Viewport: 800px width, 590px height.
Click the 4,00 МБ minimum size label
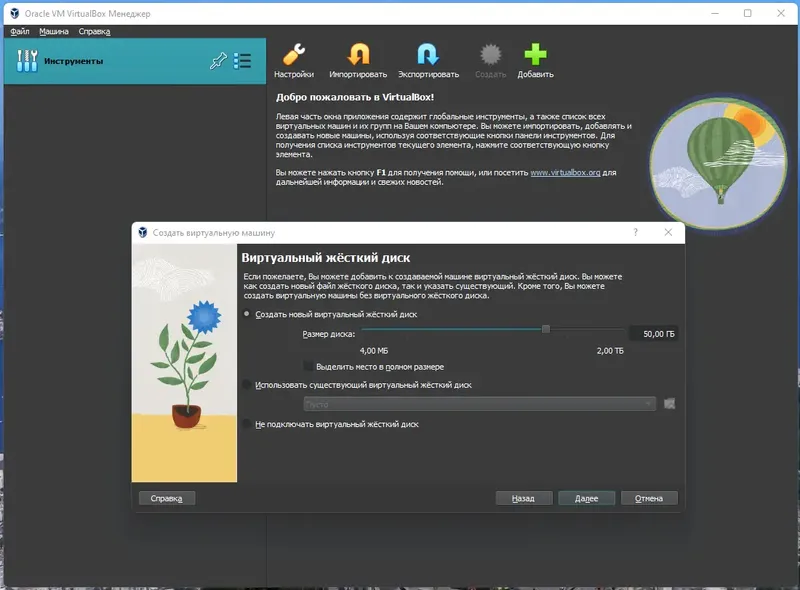tap(374, 351)
